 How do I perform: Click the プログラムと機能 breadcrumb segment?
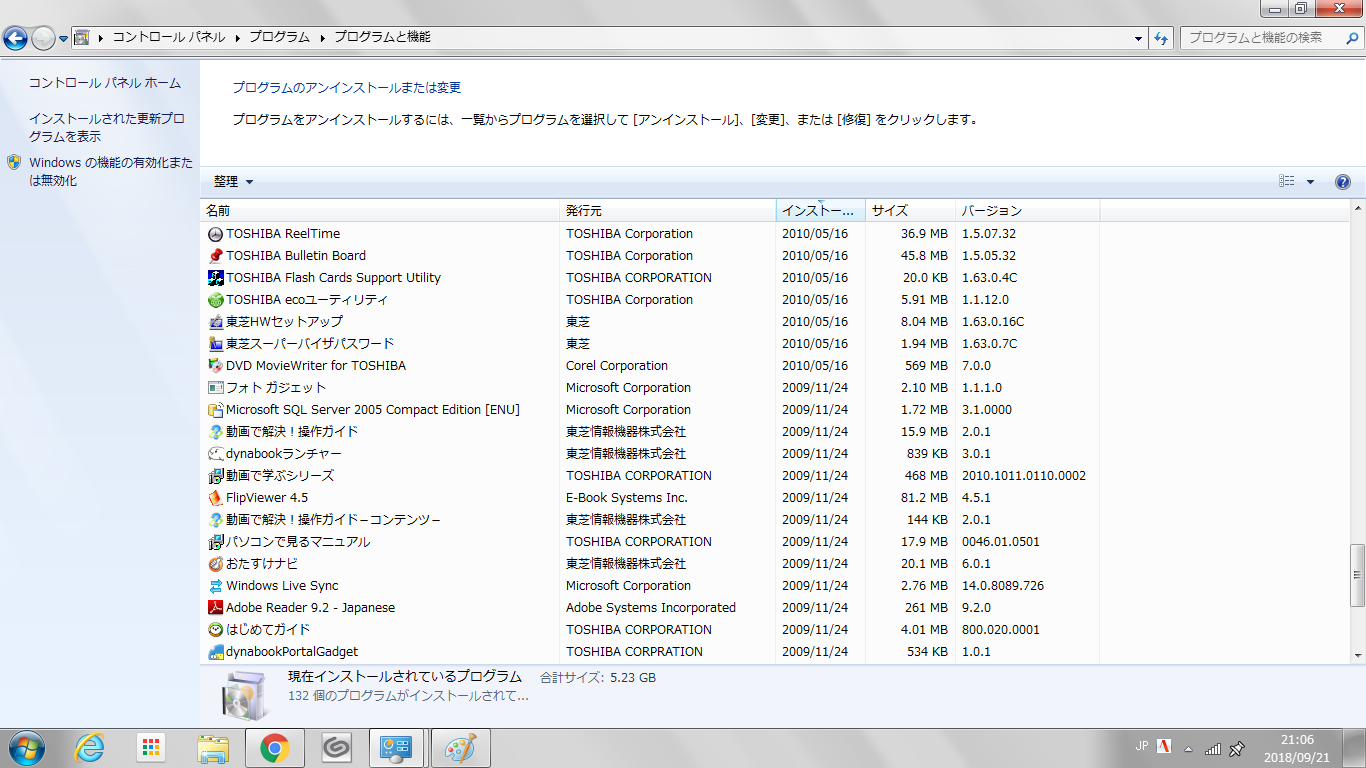coord(382,38)
